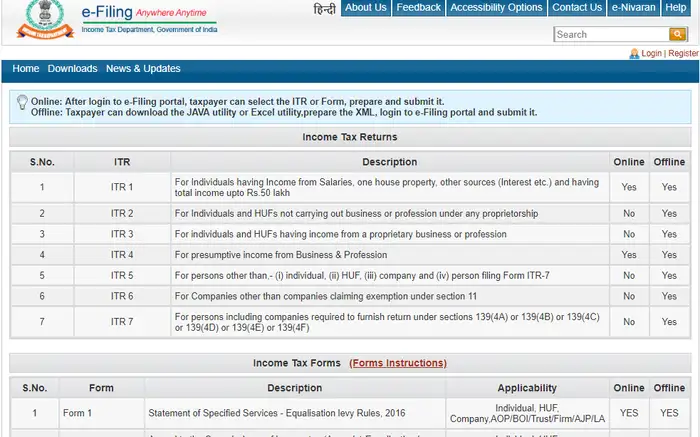700x437 pixels.
Task: Open the Help menu
Action: [676, 8]
